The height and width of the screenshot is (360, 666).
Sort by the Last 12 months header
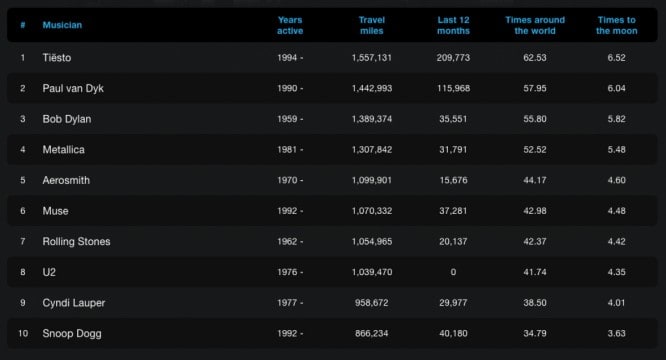tap(453, 25)
